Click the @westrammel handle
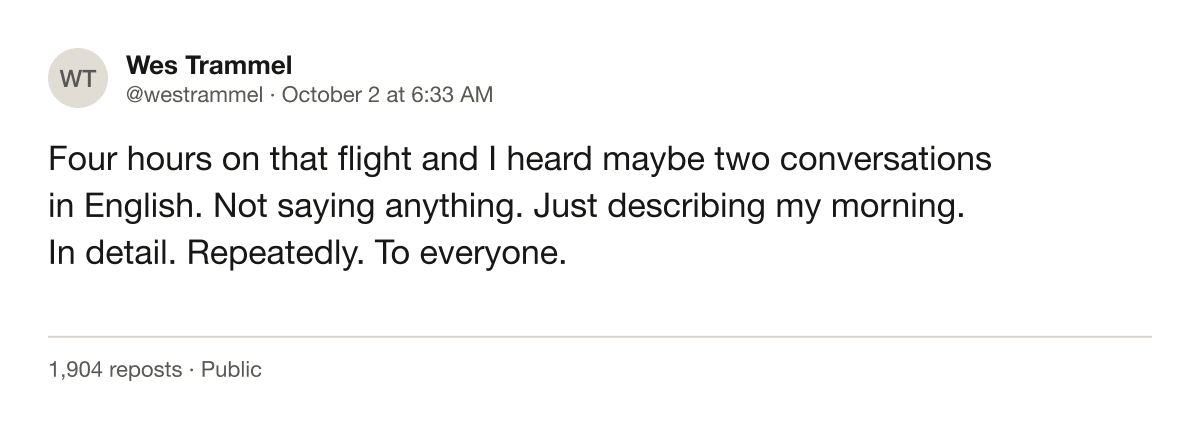This screenshot has height=421, width=1200. coord(194,95)
